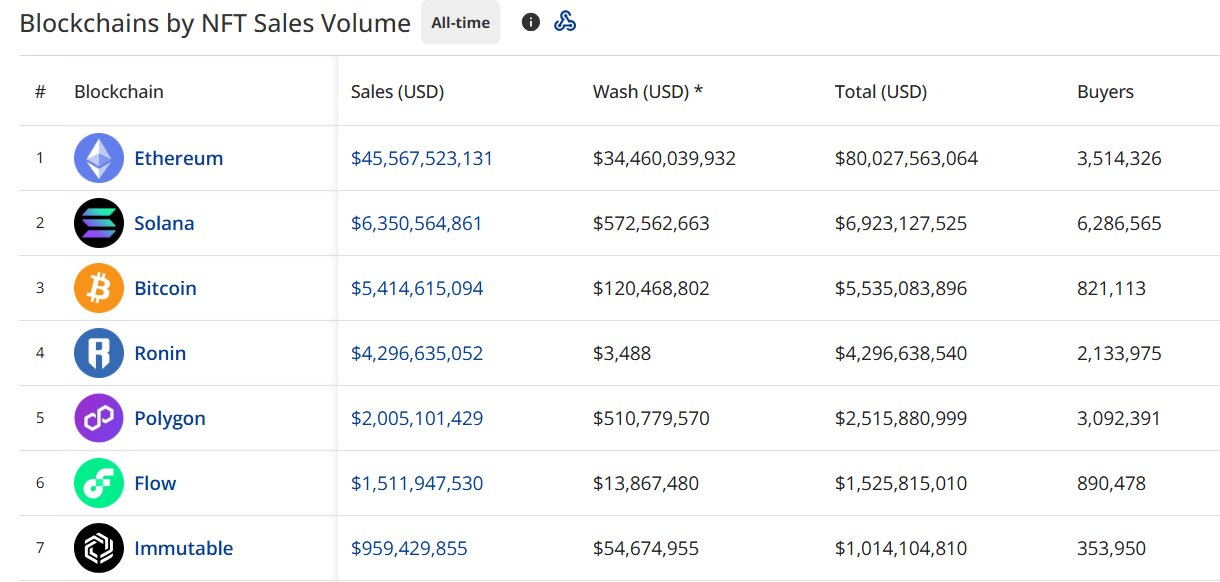
Task: Open the Ethereum blockchain link
Action: [x=179, y=158]
